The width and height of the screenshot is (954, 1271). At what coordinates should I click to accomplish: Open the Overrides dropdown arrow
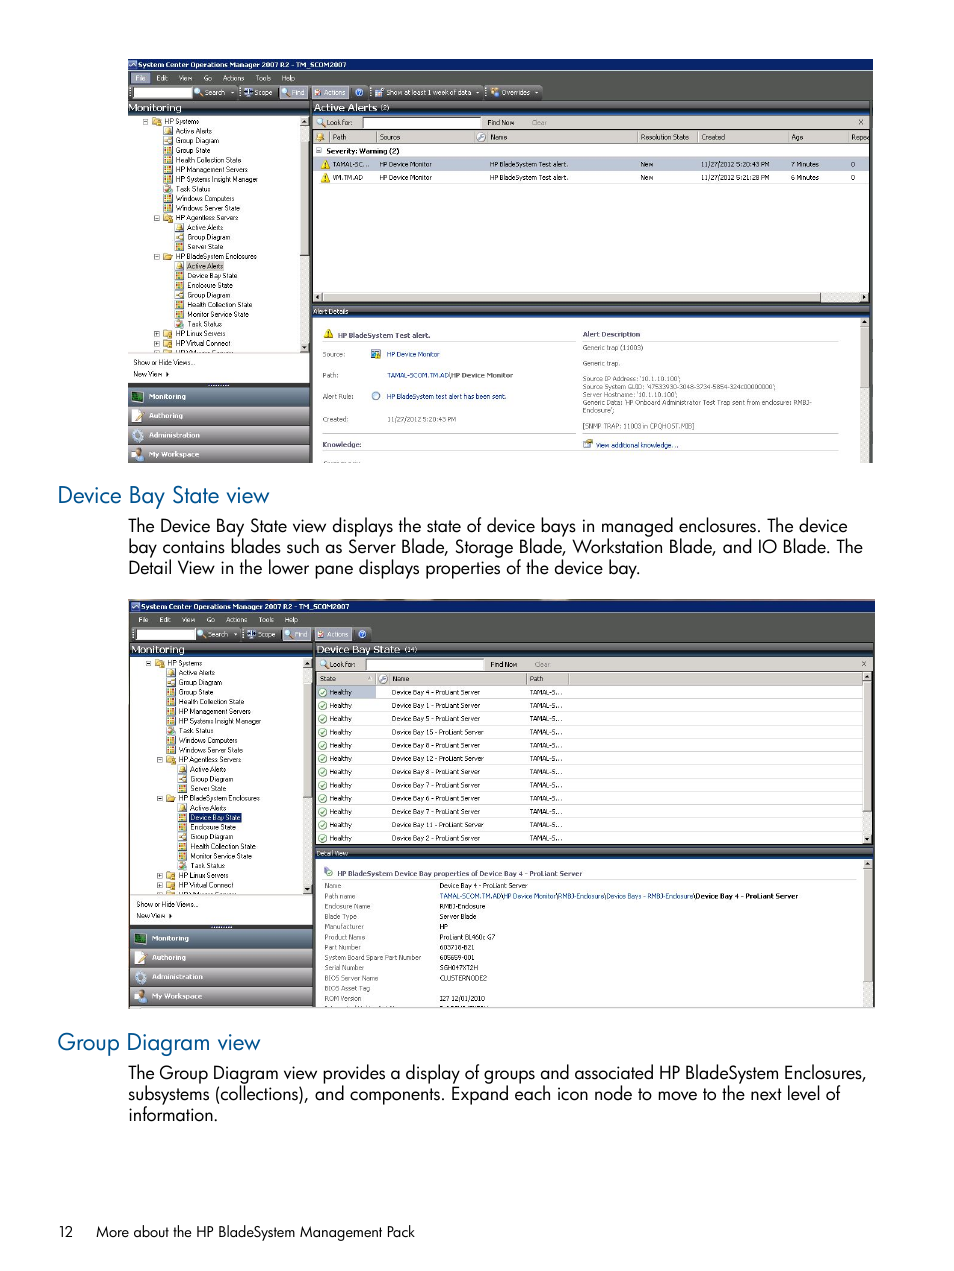pyautogui.click(x=536, y=92)
